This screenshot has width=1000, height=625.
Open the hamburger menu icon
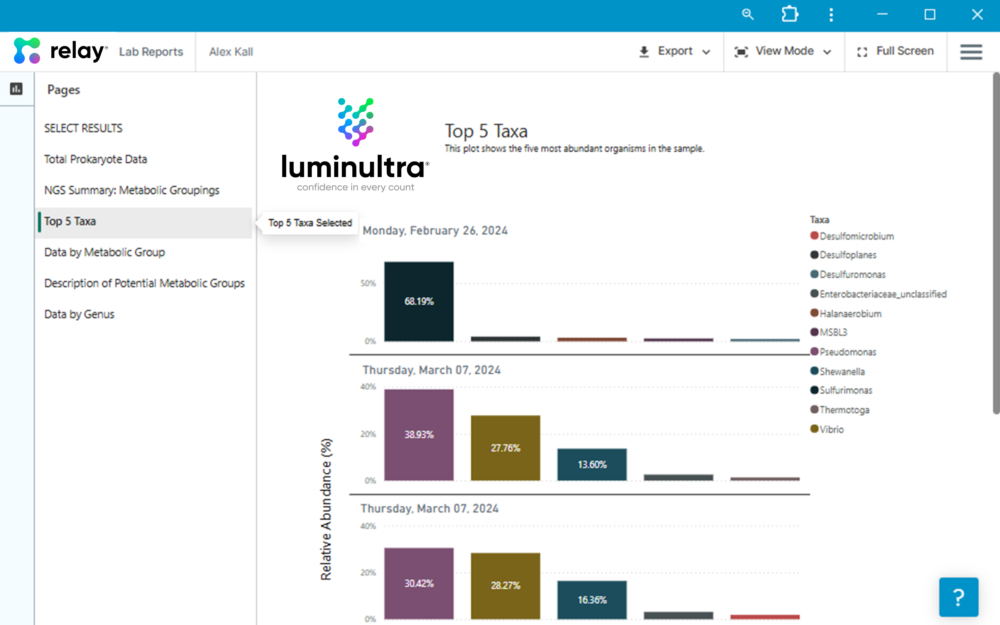tap(970, 52)
